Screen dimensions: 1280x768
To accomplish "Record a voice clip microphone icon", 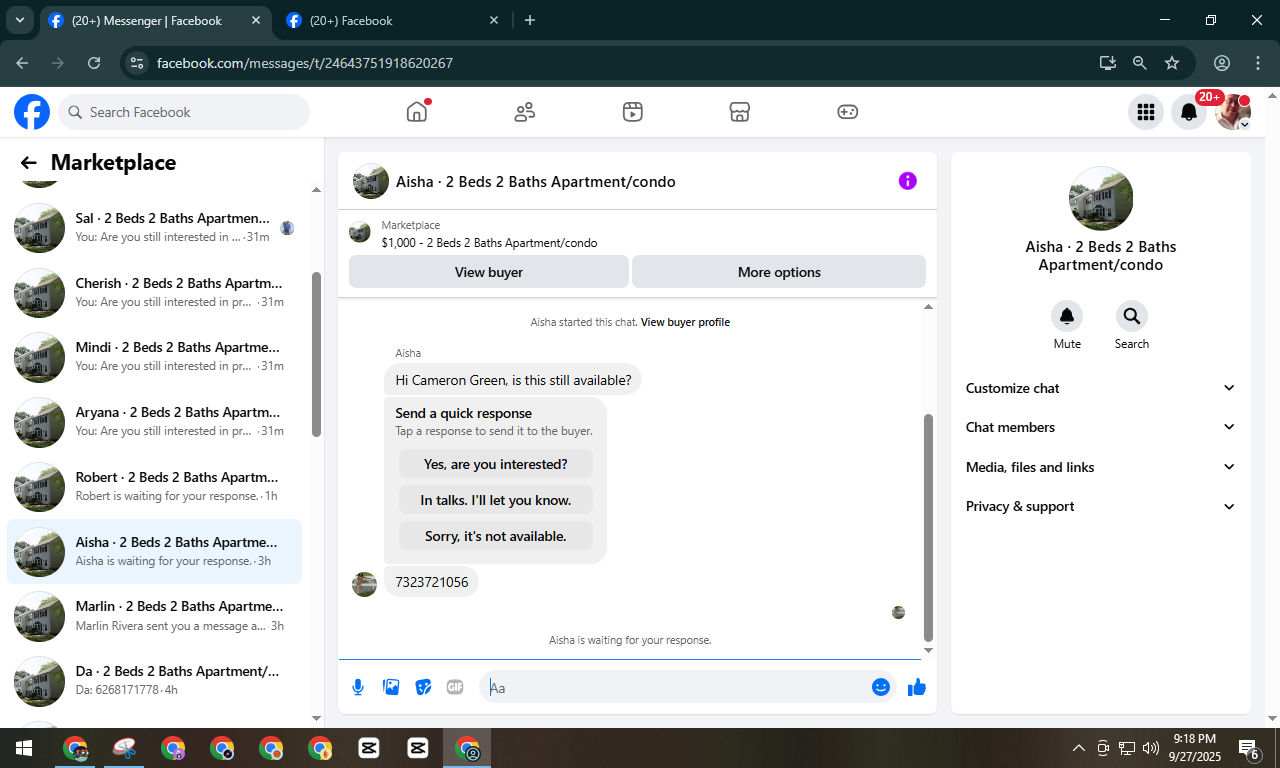I will pyautogui.click(x=358, y=687).
